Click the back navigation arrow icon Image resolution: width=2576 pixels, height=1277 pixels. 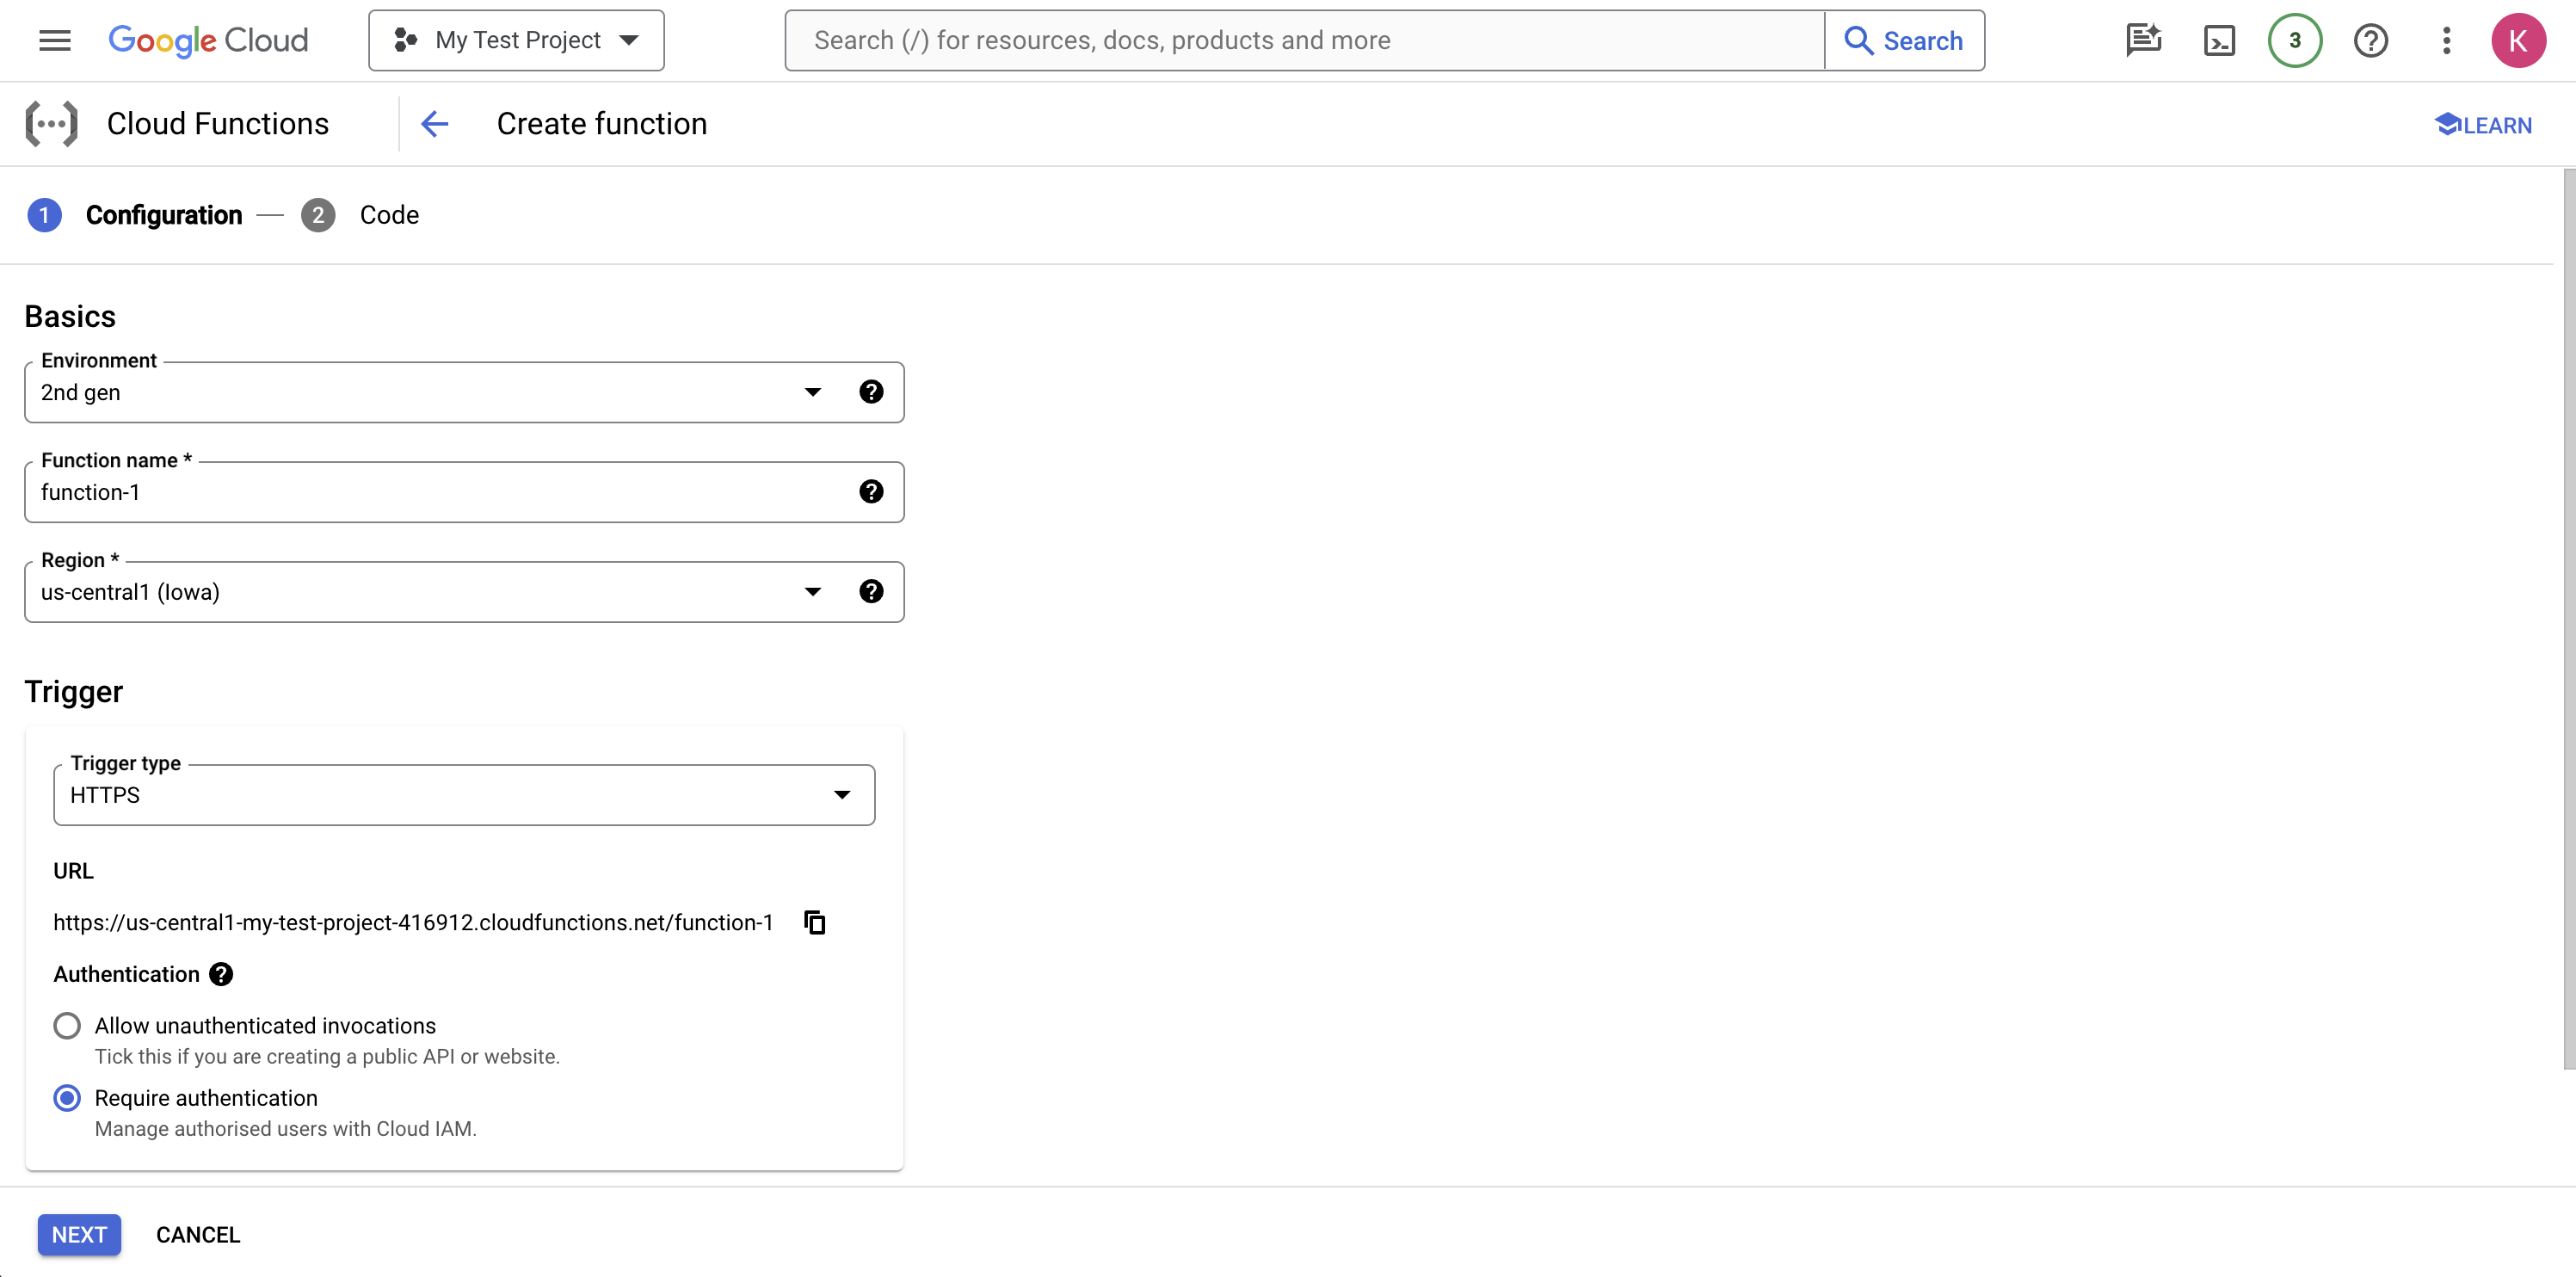pos(434,123)
